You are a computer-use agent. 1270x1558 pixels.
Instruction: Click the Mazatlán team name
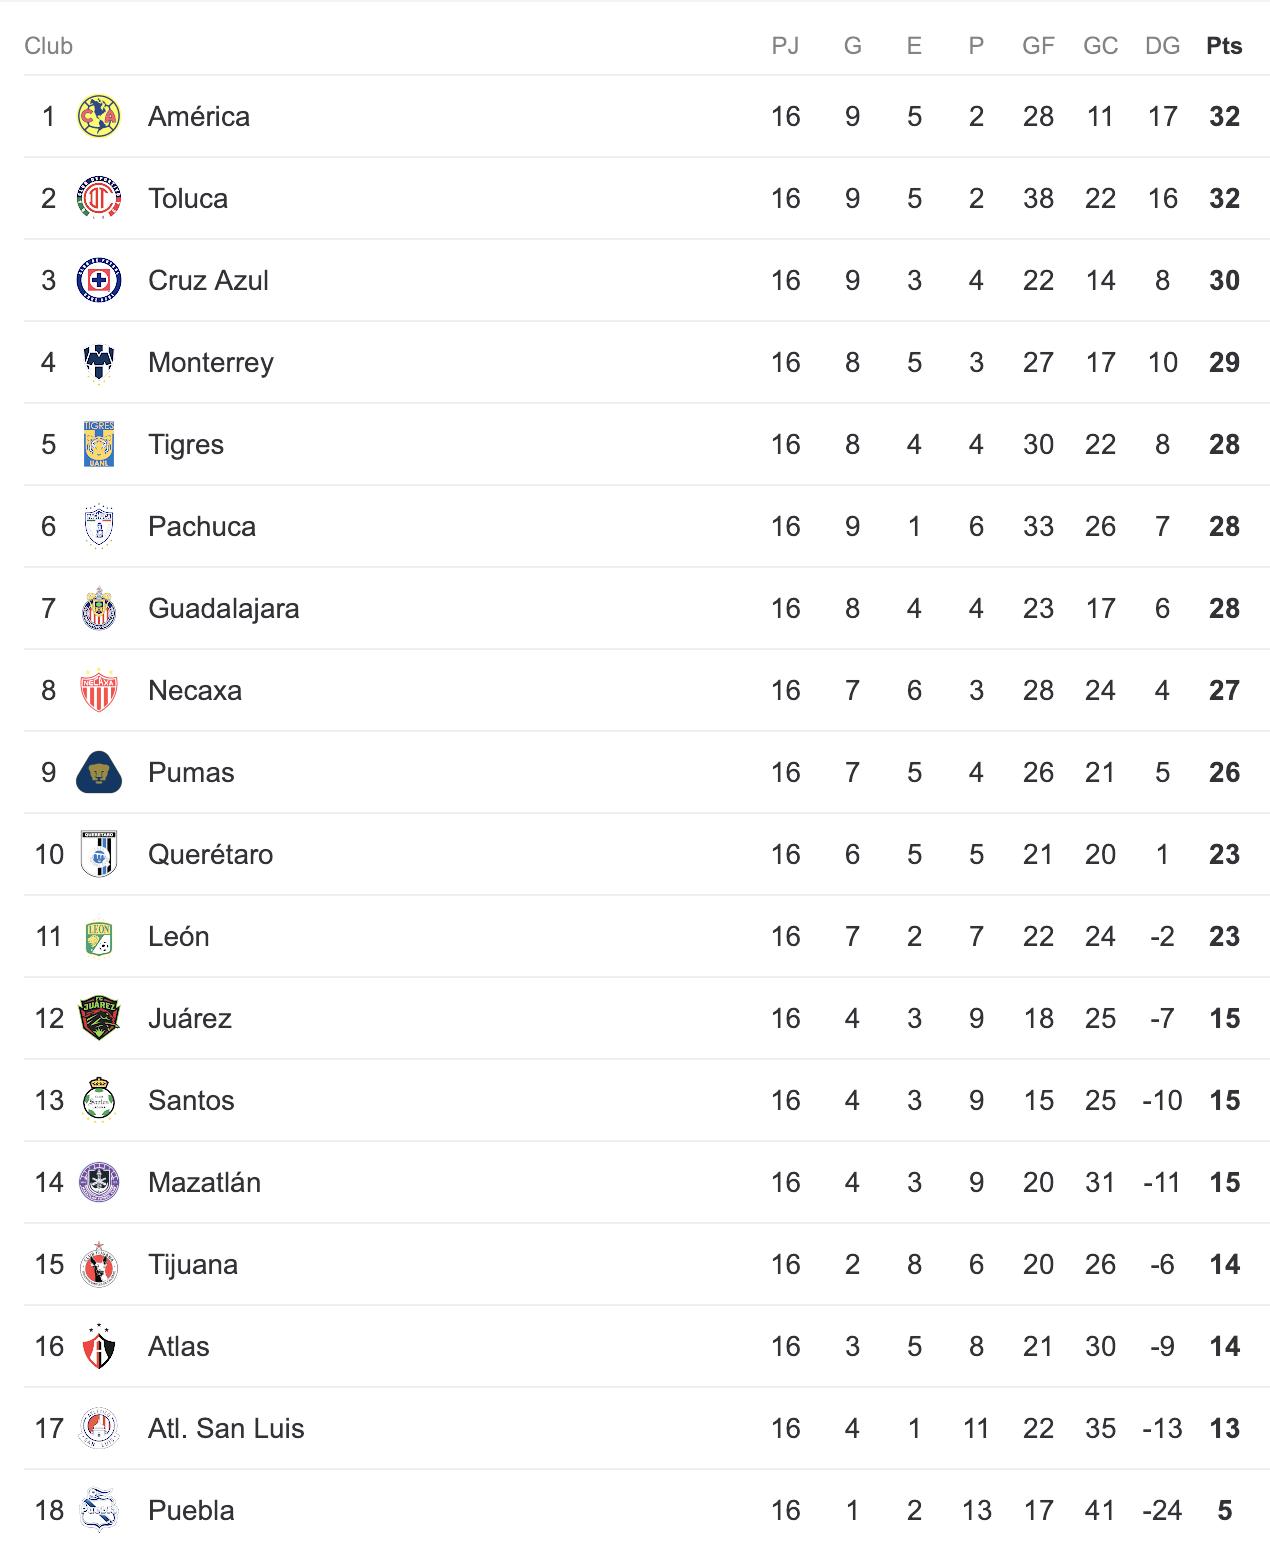pos(204,1182)
